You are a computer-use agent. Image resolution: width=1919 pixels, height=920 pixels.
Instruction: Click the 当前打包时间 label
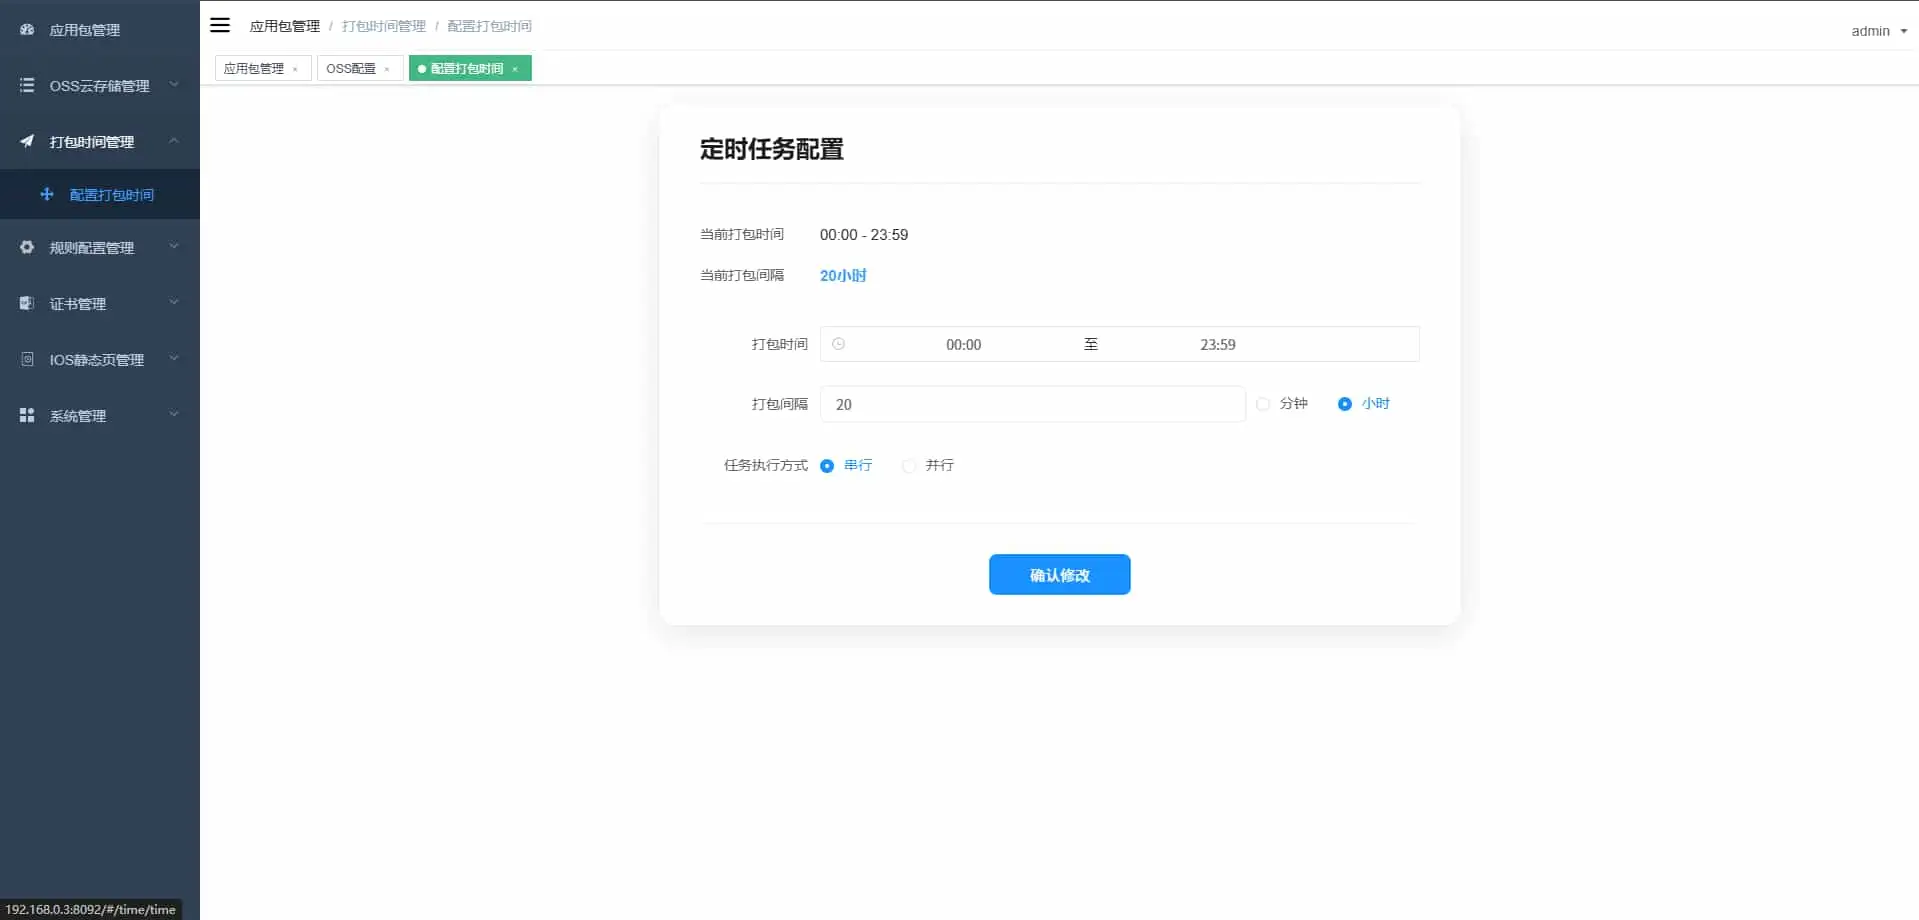coord(742,234)
